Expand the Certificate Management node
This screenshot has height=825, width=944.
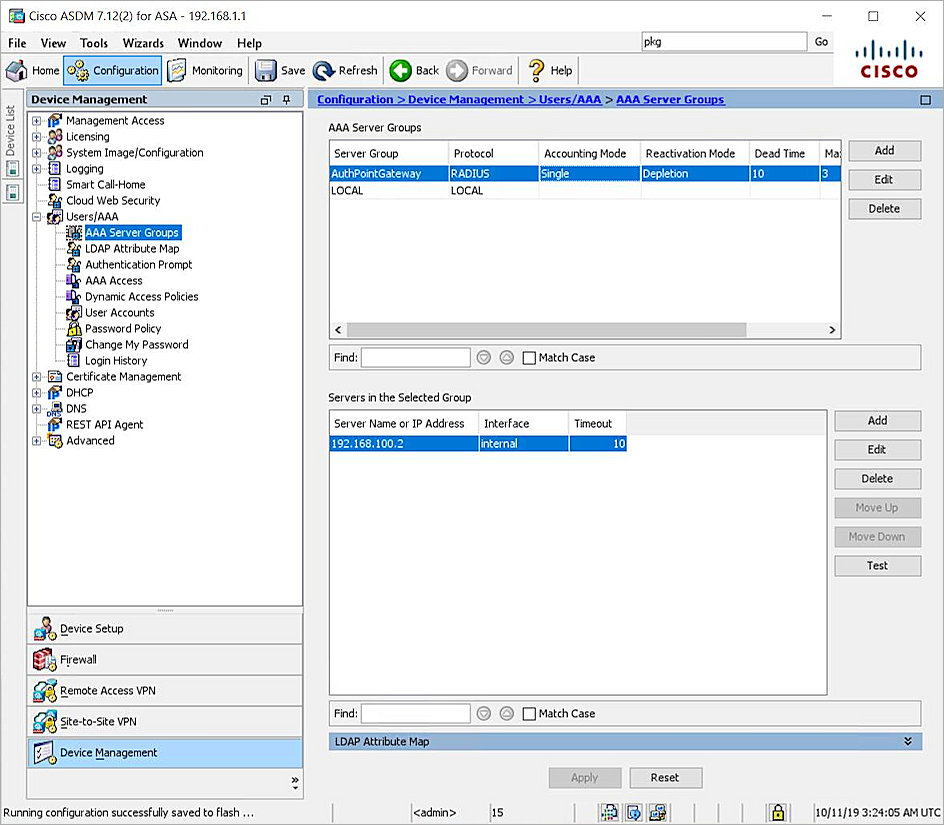point(35,376)
